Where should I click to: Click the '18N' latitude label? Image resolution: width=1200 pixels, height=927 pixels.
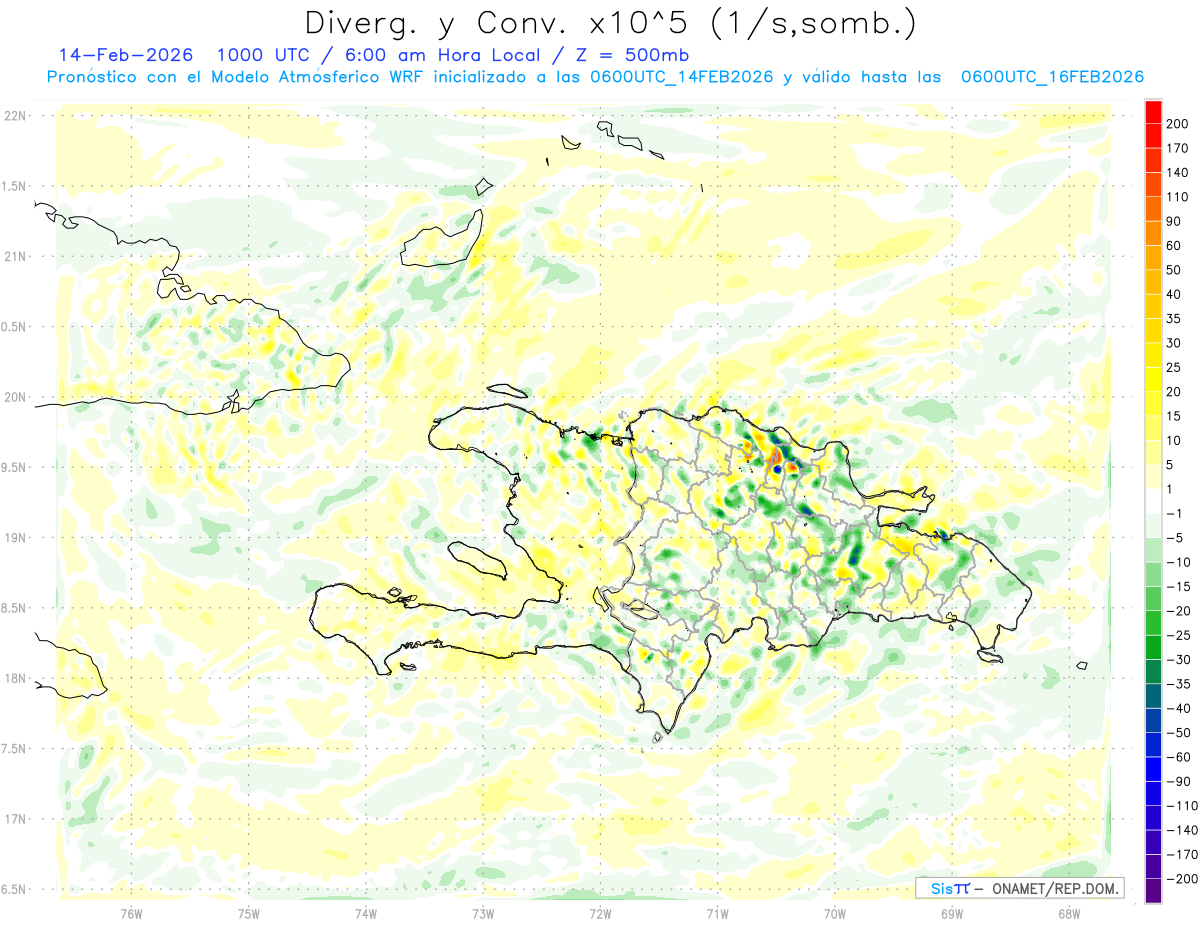14,679
